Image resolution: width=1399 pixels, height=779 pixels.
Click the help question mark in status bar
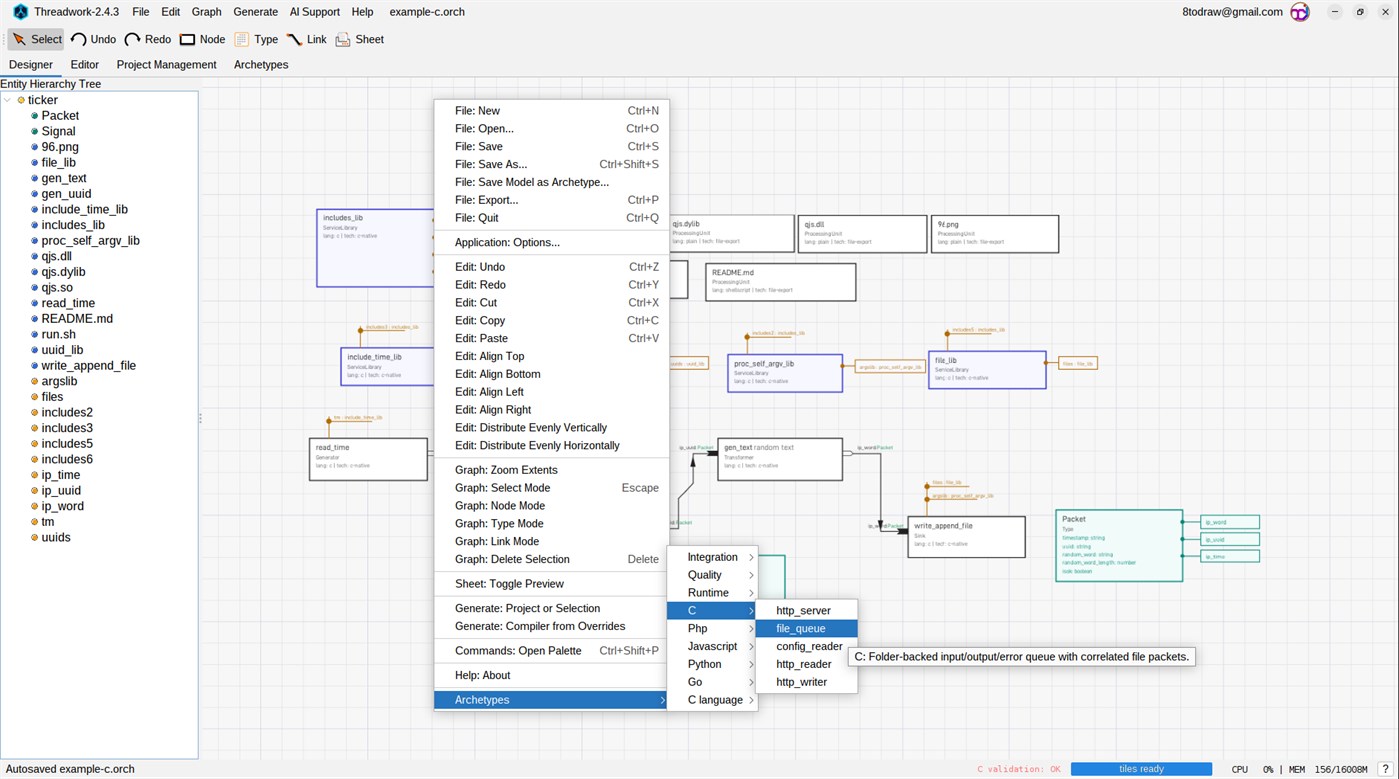(x=1385, y=769)
